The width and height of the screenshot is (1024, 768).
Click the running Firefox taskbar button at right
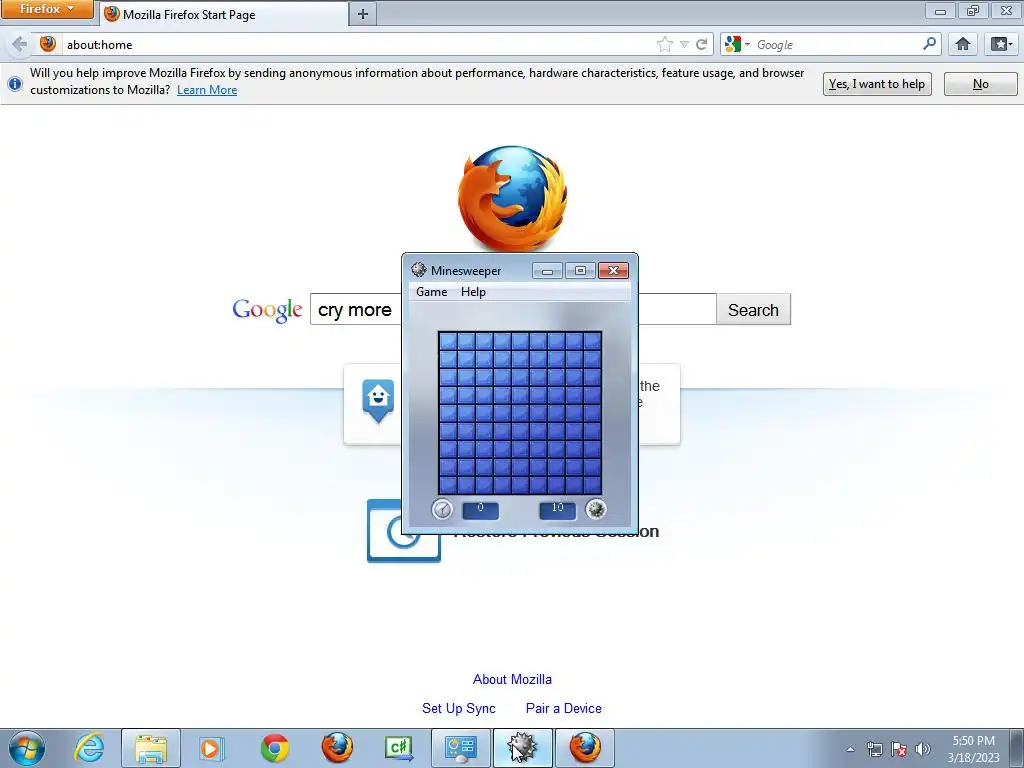coord(584,748)
